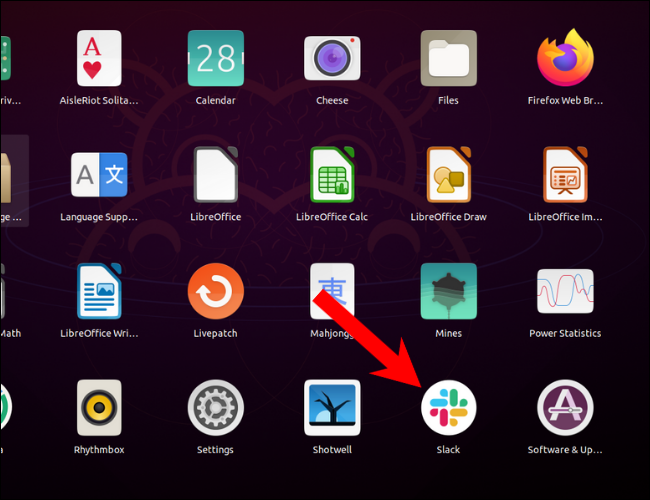Open the Livepatch app
This screenshot has width=650, height=500.
[x=215, y=291]
